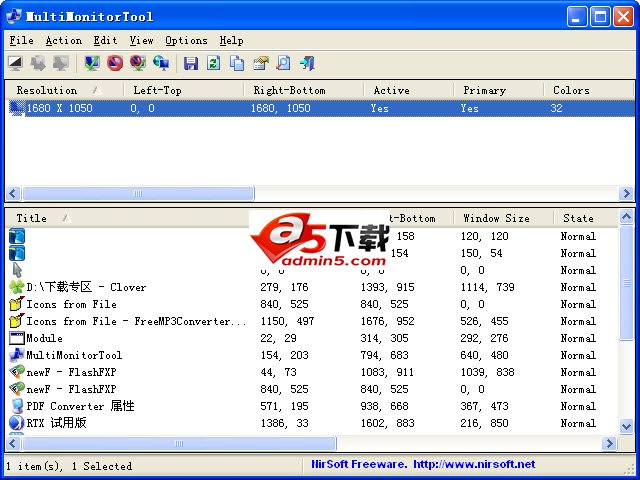Click the Exit door toolbar icon
Screen dimensions: 640x480
307,63
